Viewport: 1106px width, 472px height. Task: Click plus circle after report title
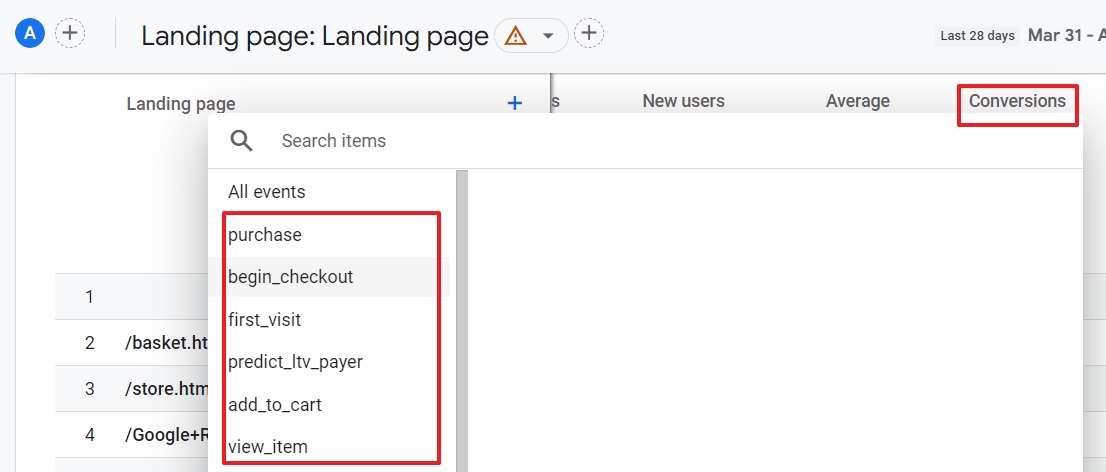589,33
